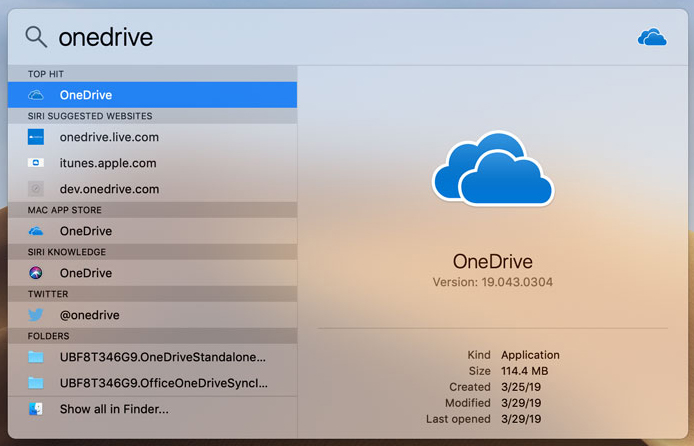Click the cloud icon in Top Hit row

pyautogui.click(x=36, y=95)
